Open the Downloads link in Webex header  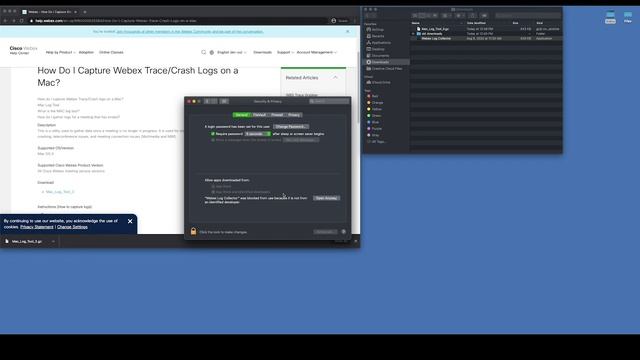coord(262,52)
